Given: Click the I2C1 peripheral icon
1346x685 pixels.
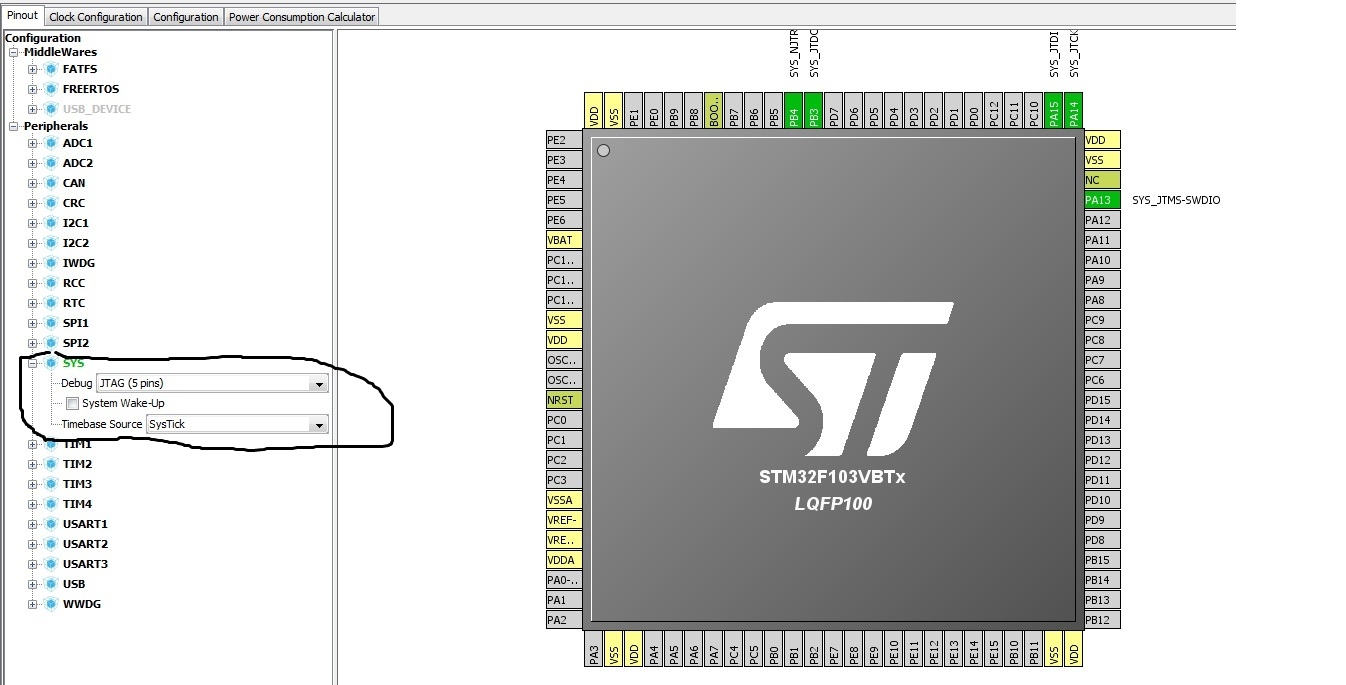Looking at the screenshot, I should [x=50, y=223].
